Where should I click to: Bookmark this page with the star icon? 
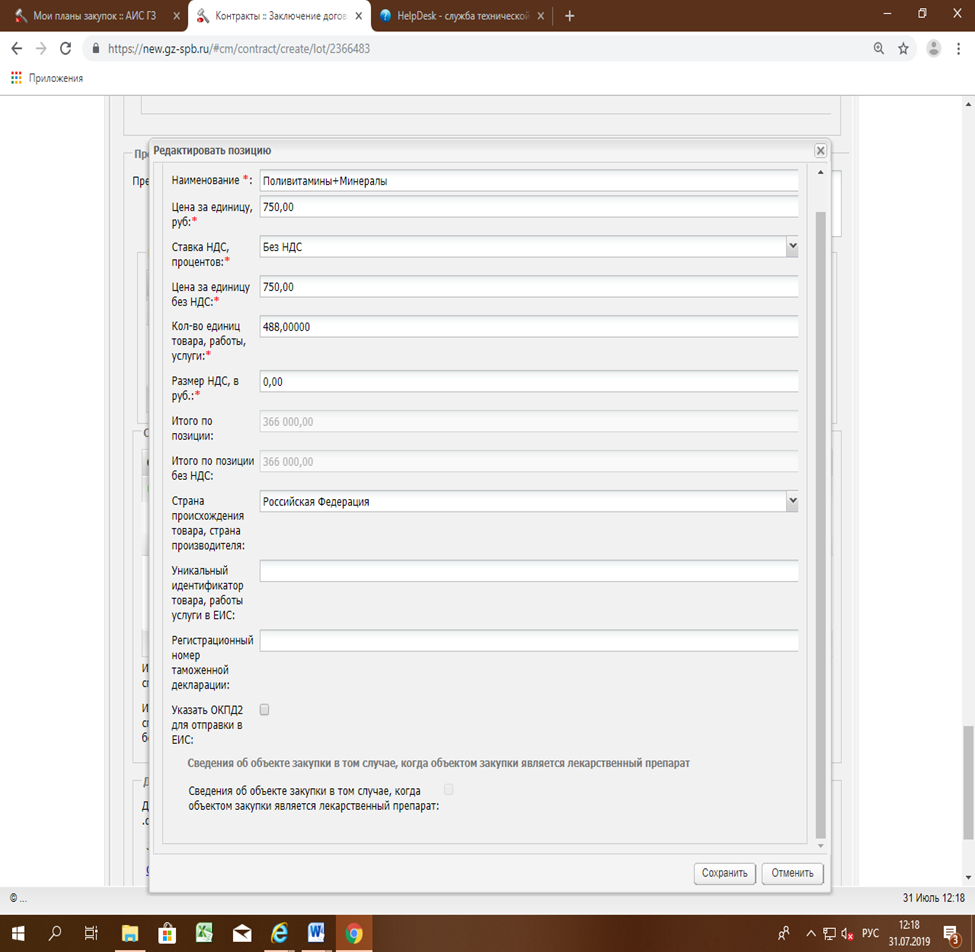pyautogui.click(x=903, y=49)
